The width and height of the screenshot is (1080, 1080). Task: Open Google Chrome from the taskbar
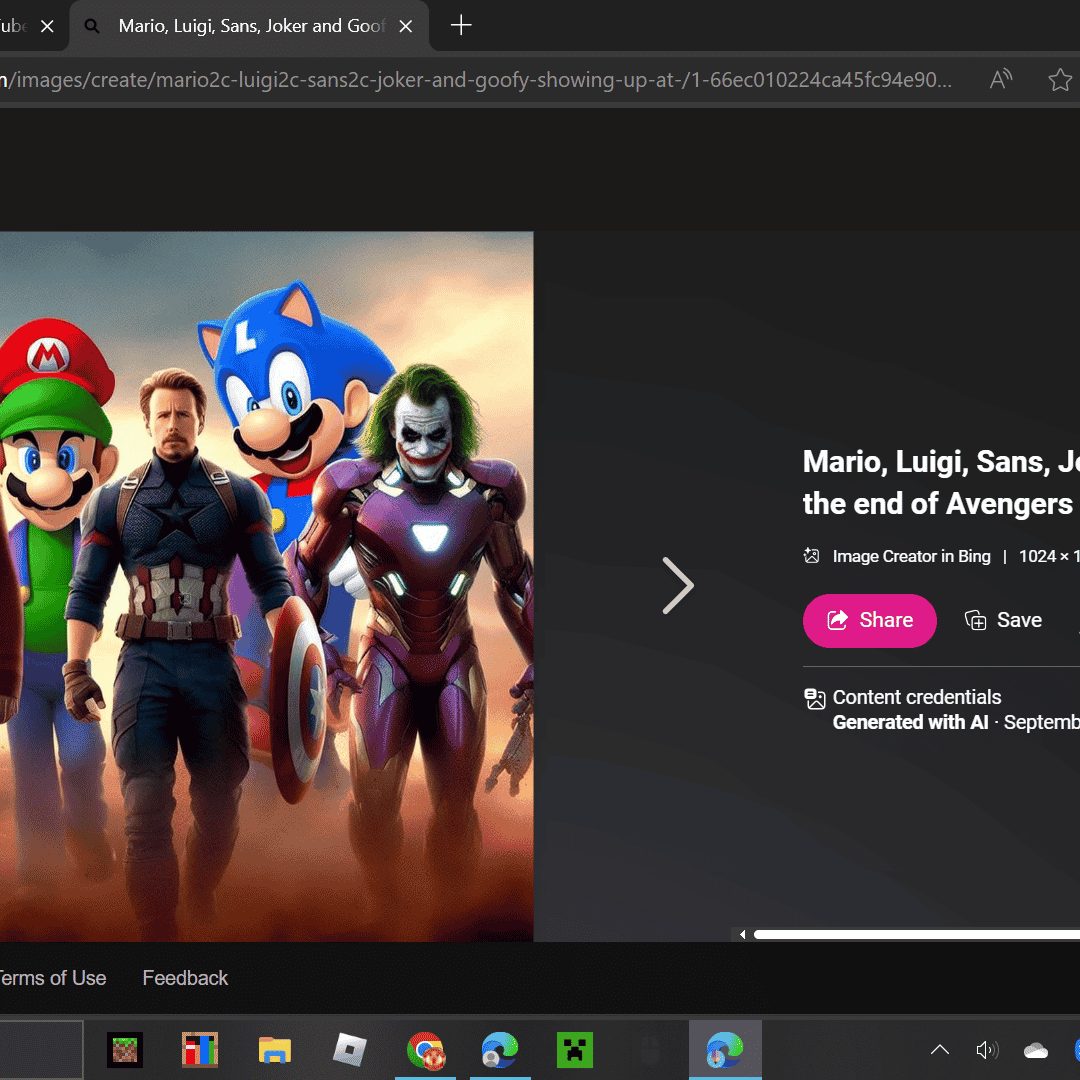click(425, 1050)
